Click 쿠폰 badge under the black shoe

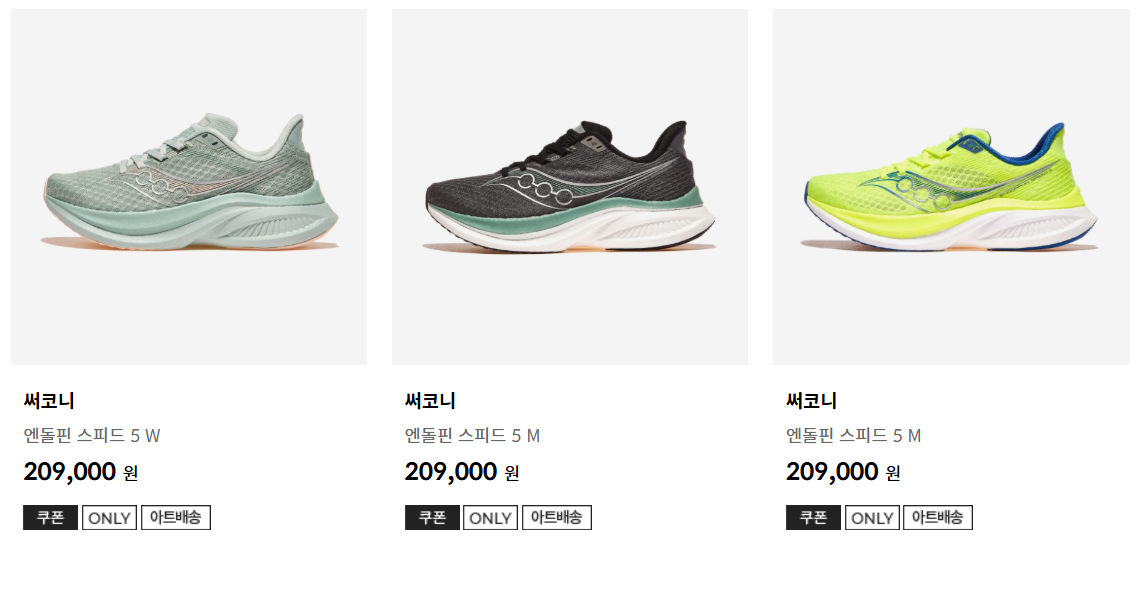432,518
